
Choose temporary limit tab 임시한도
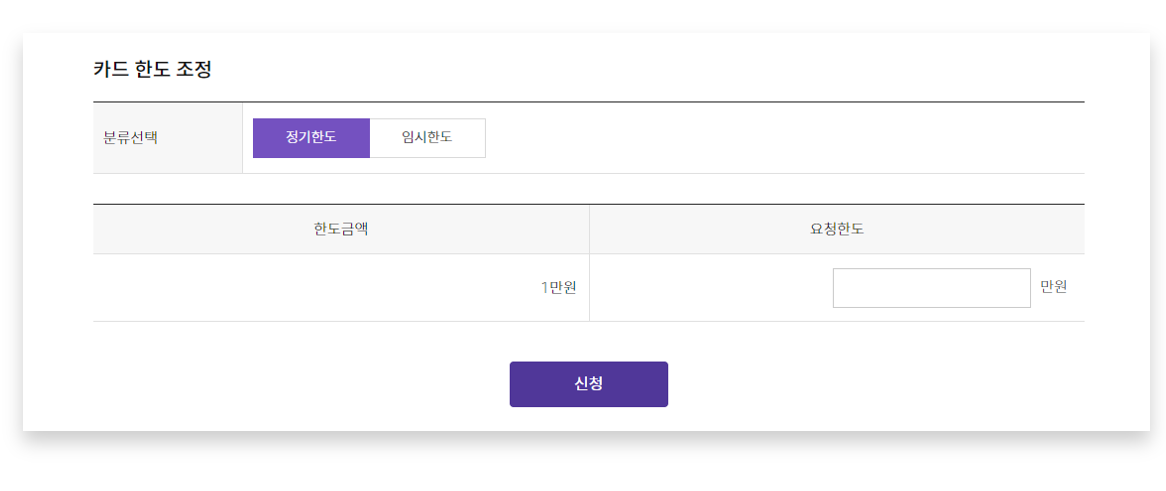point(427,138)
